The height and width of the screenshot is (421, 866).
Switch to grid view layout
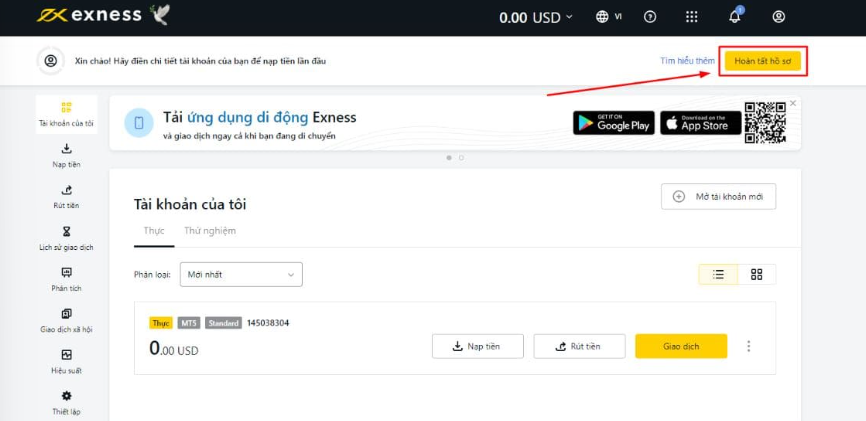pyautogui.click(x=757, y=274)
